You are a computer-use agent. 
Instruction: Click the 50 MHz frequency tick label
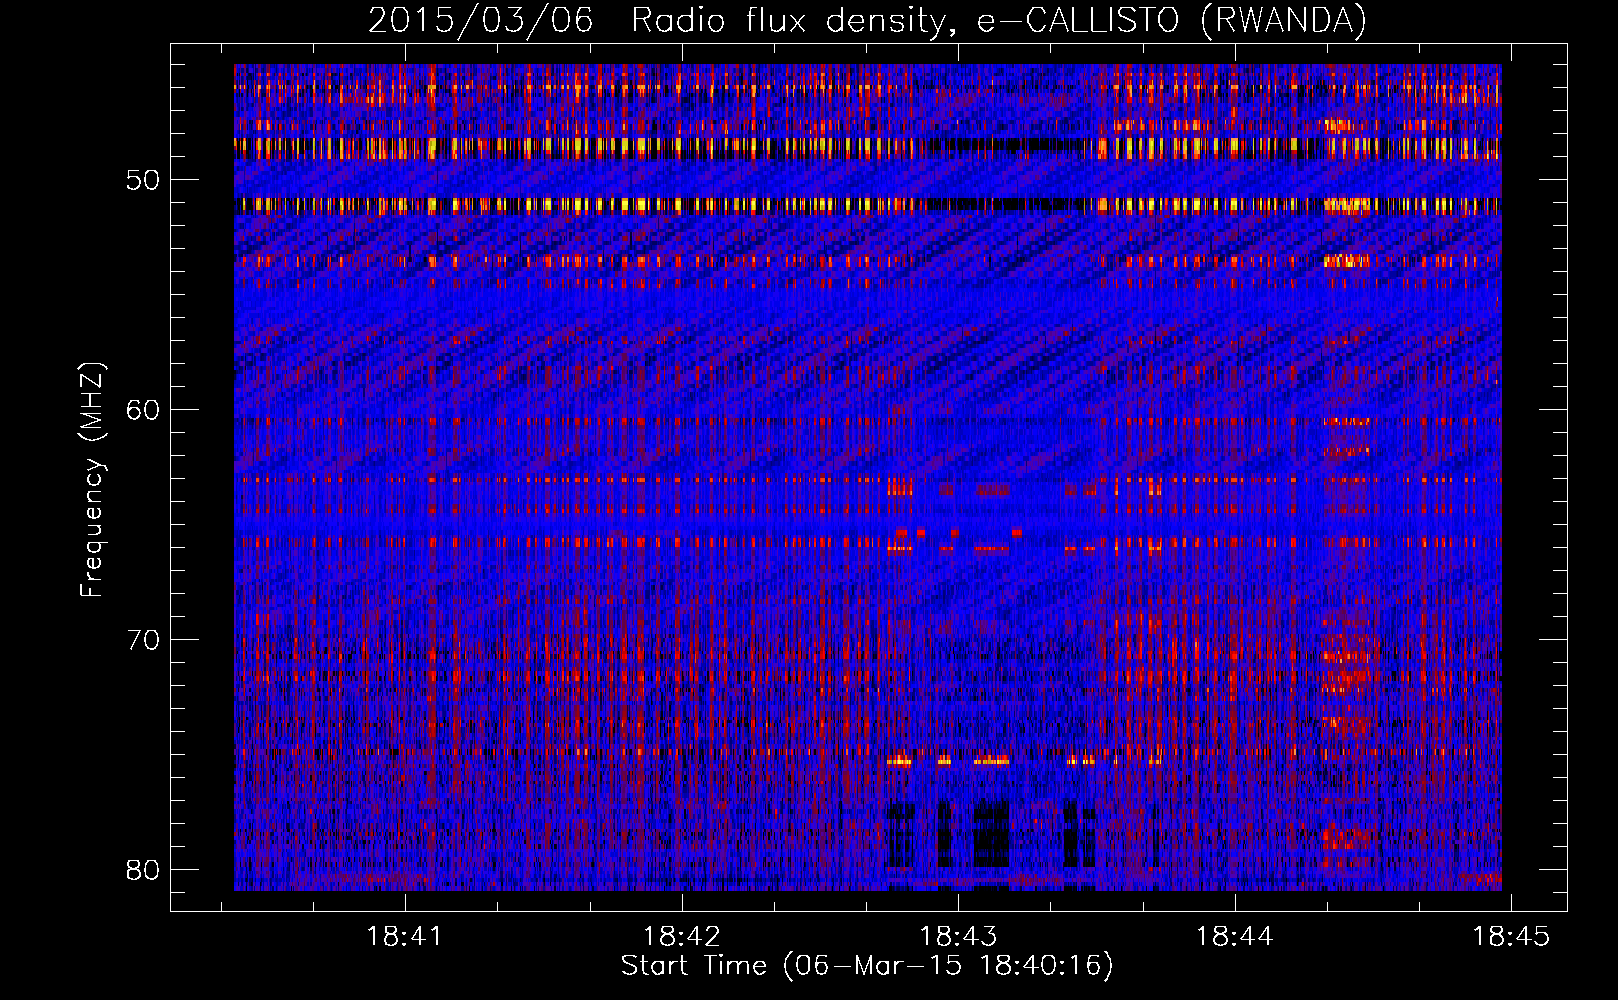(143, 180)
